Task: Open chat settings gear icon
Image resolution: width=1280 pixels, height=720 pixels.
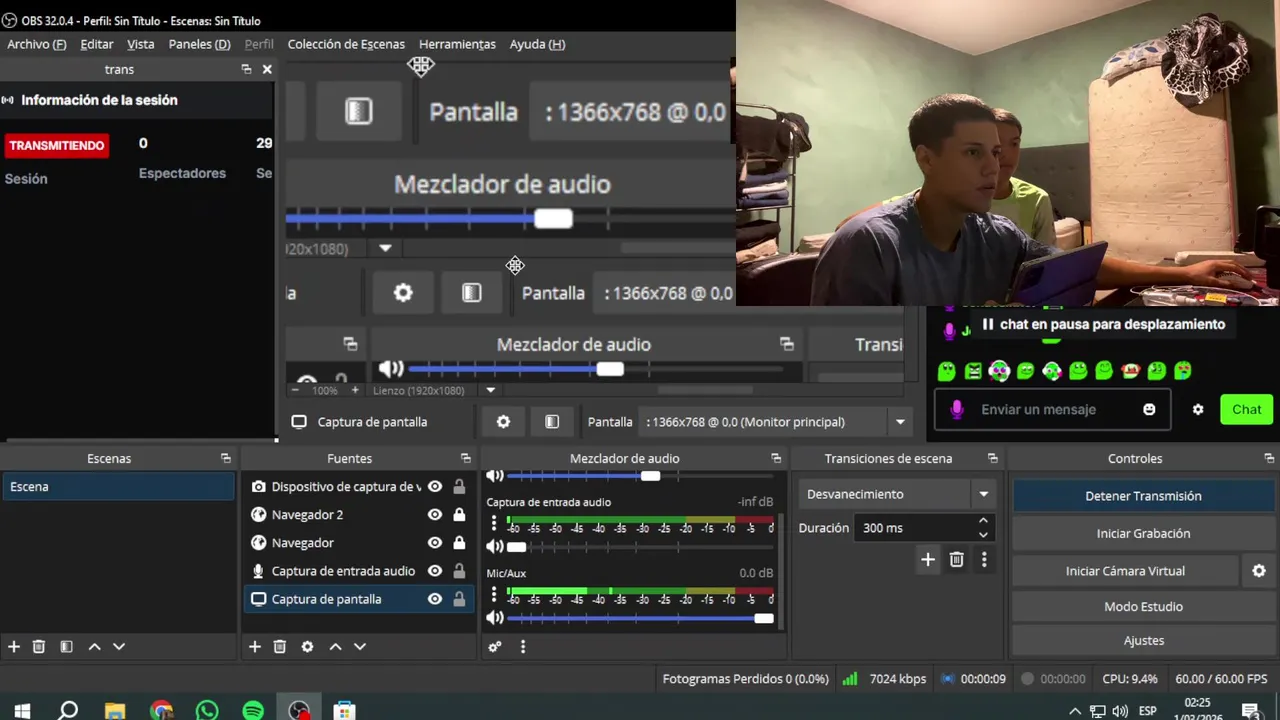Action: click(x=1198, y=409)
